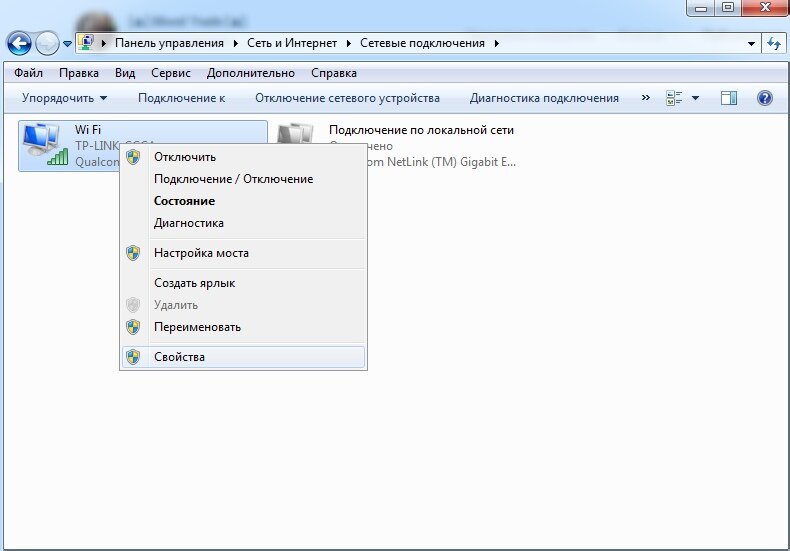Open help with the blue question mark
790x551 pixels.
[764, 98]
